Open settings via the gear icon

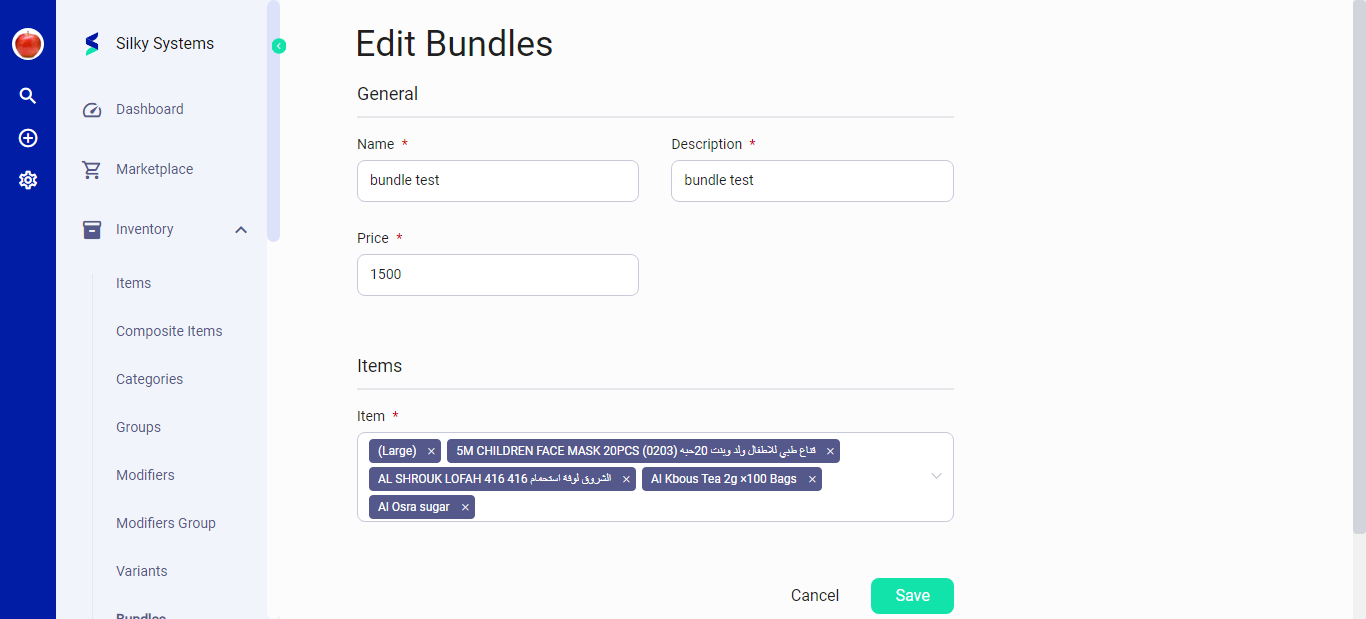click(x=27, y=180)
